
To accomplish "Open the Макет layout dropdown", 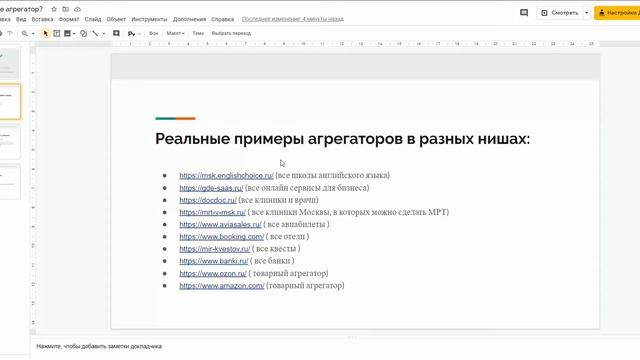I will pos(176,33).
